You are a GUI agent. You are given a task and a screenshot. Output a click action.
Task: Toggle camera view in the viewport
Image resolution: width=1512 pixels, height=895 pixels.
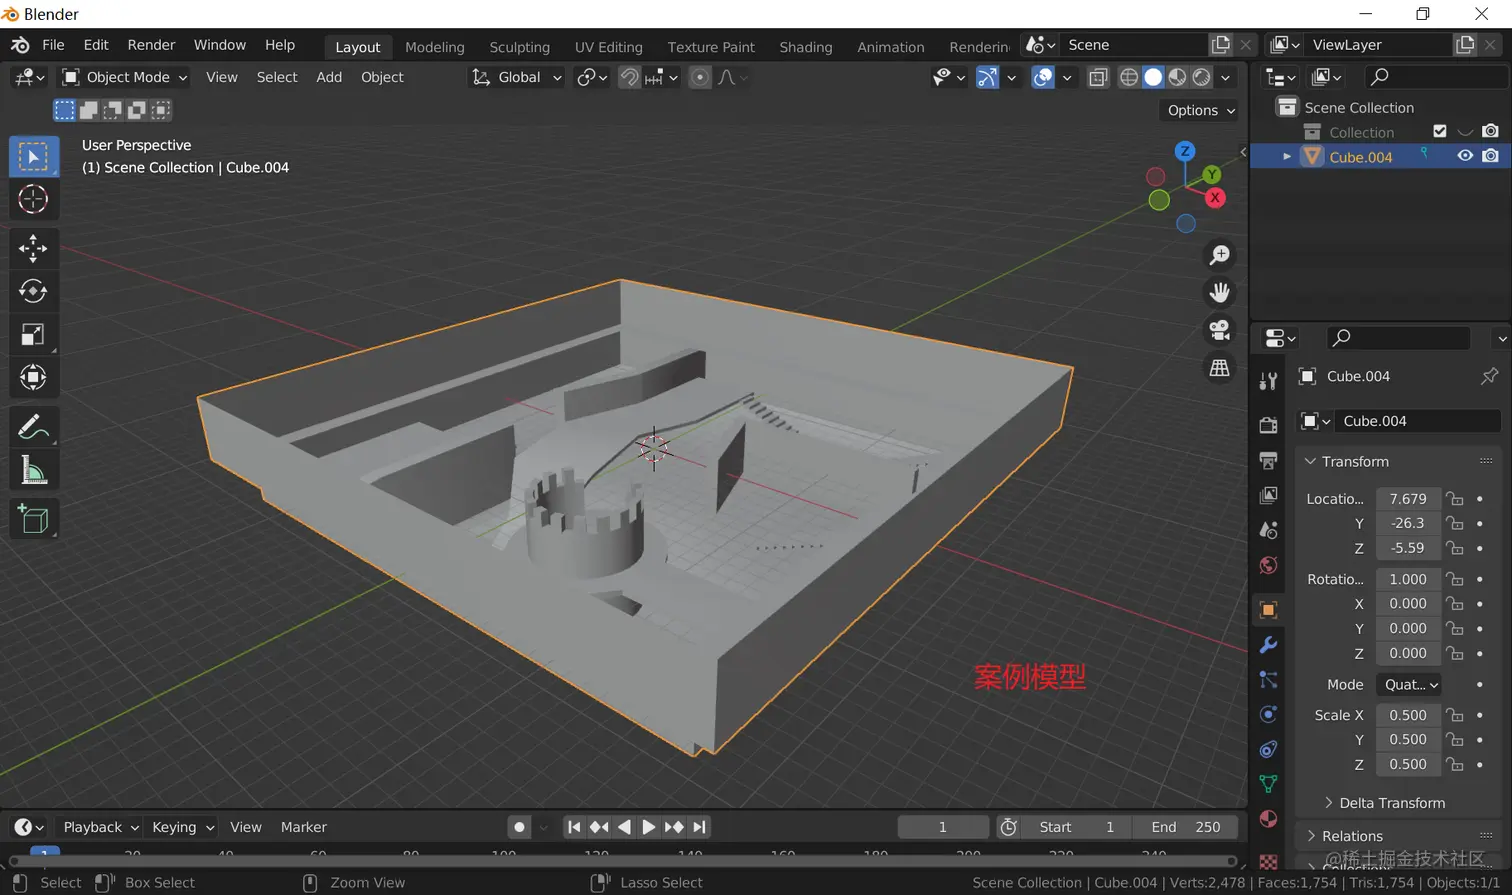(1219, 329)
